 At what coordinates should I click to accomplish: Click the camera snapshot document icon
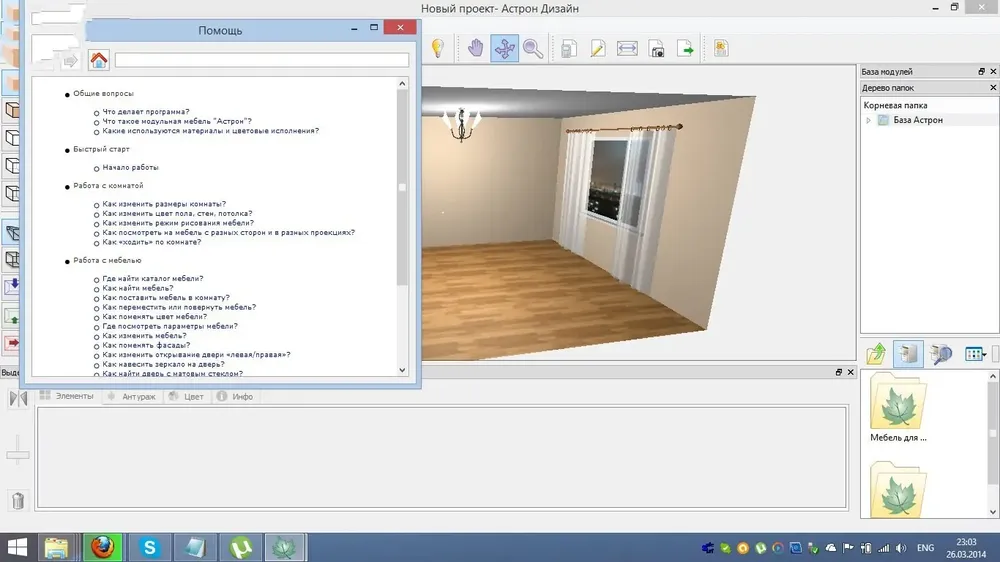point(656,48)
